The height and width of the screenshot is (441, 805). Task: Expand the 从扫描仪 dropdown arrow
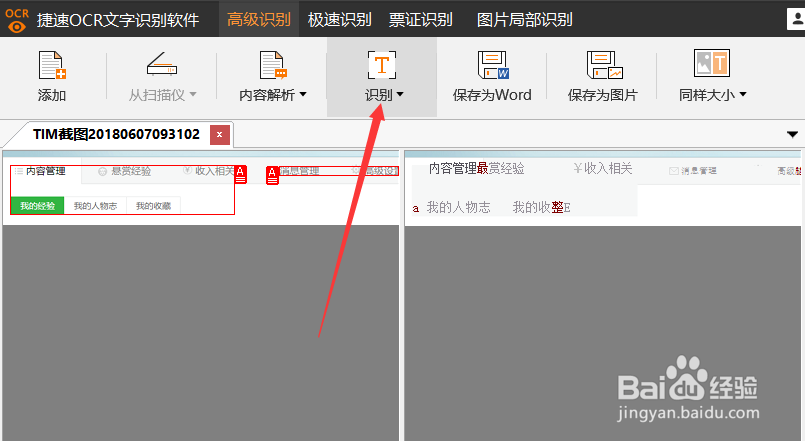(x=193, y=94)
